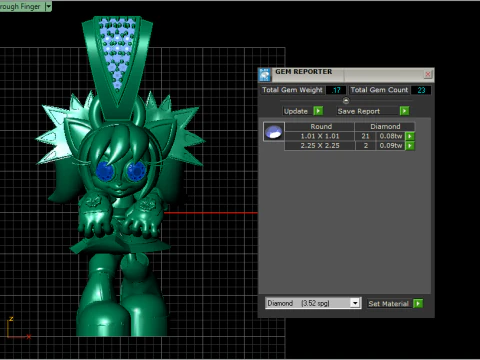Click the Gem Reporter title bar icon

coord(265,75)
